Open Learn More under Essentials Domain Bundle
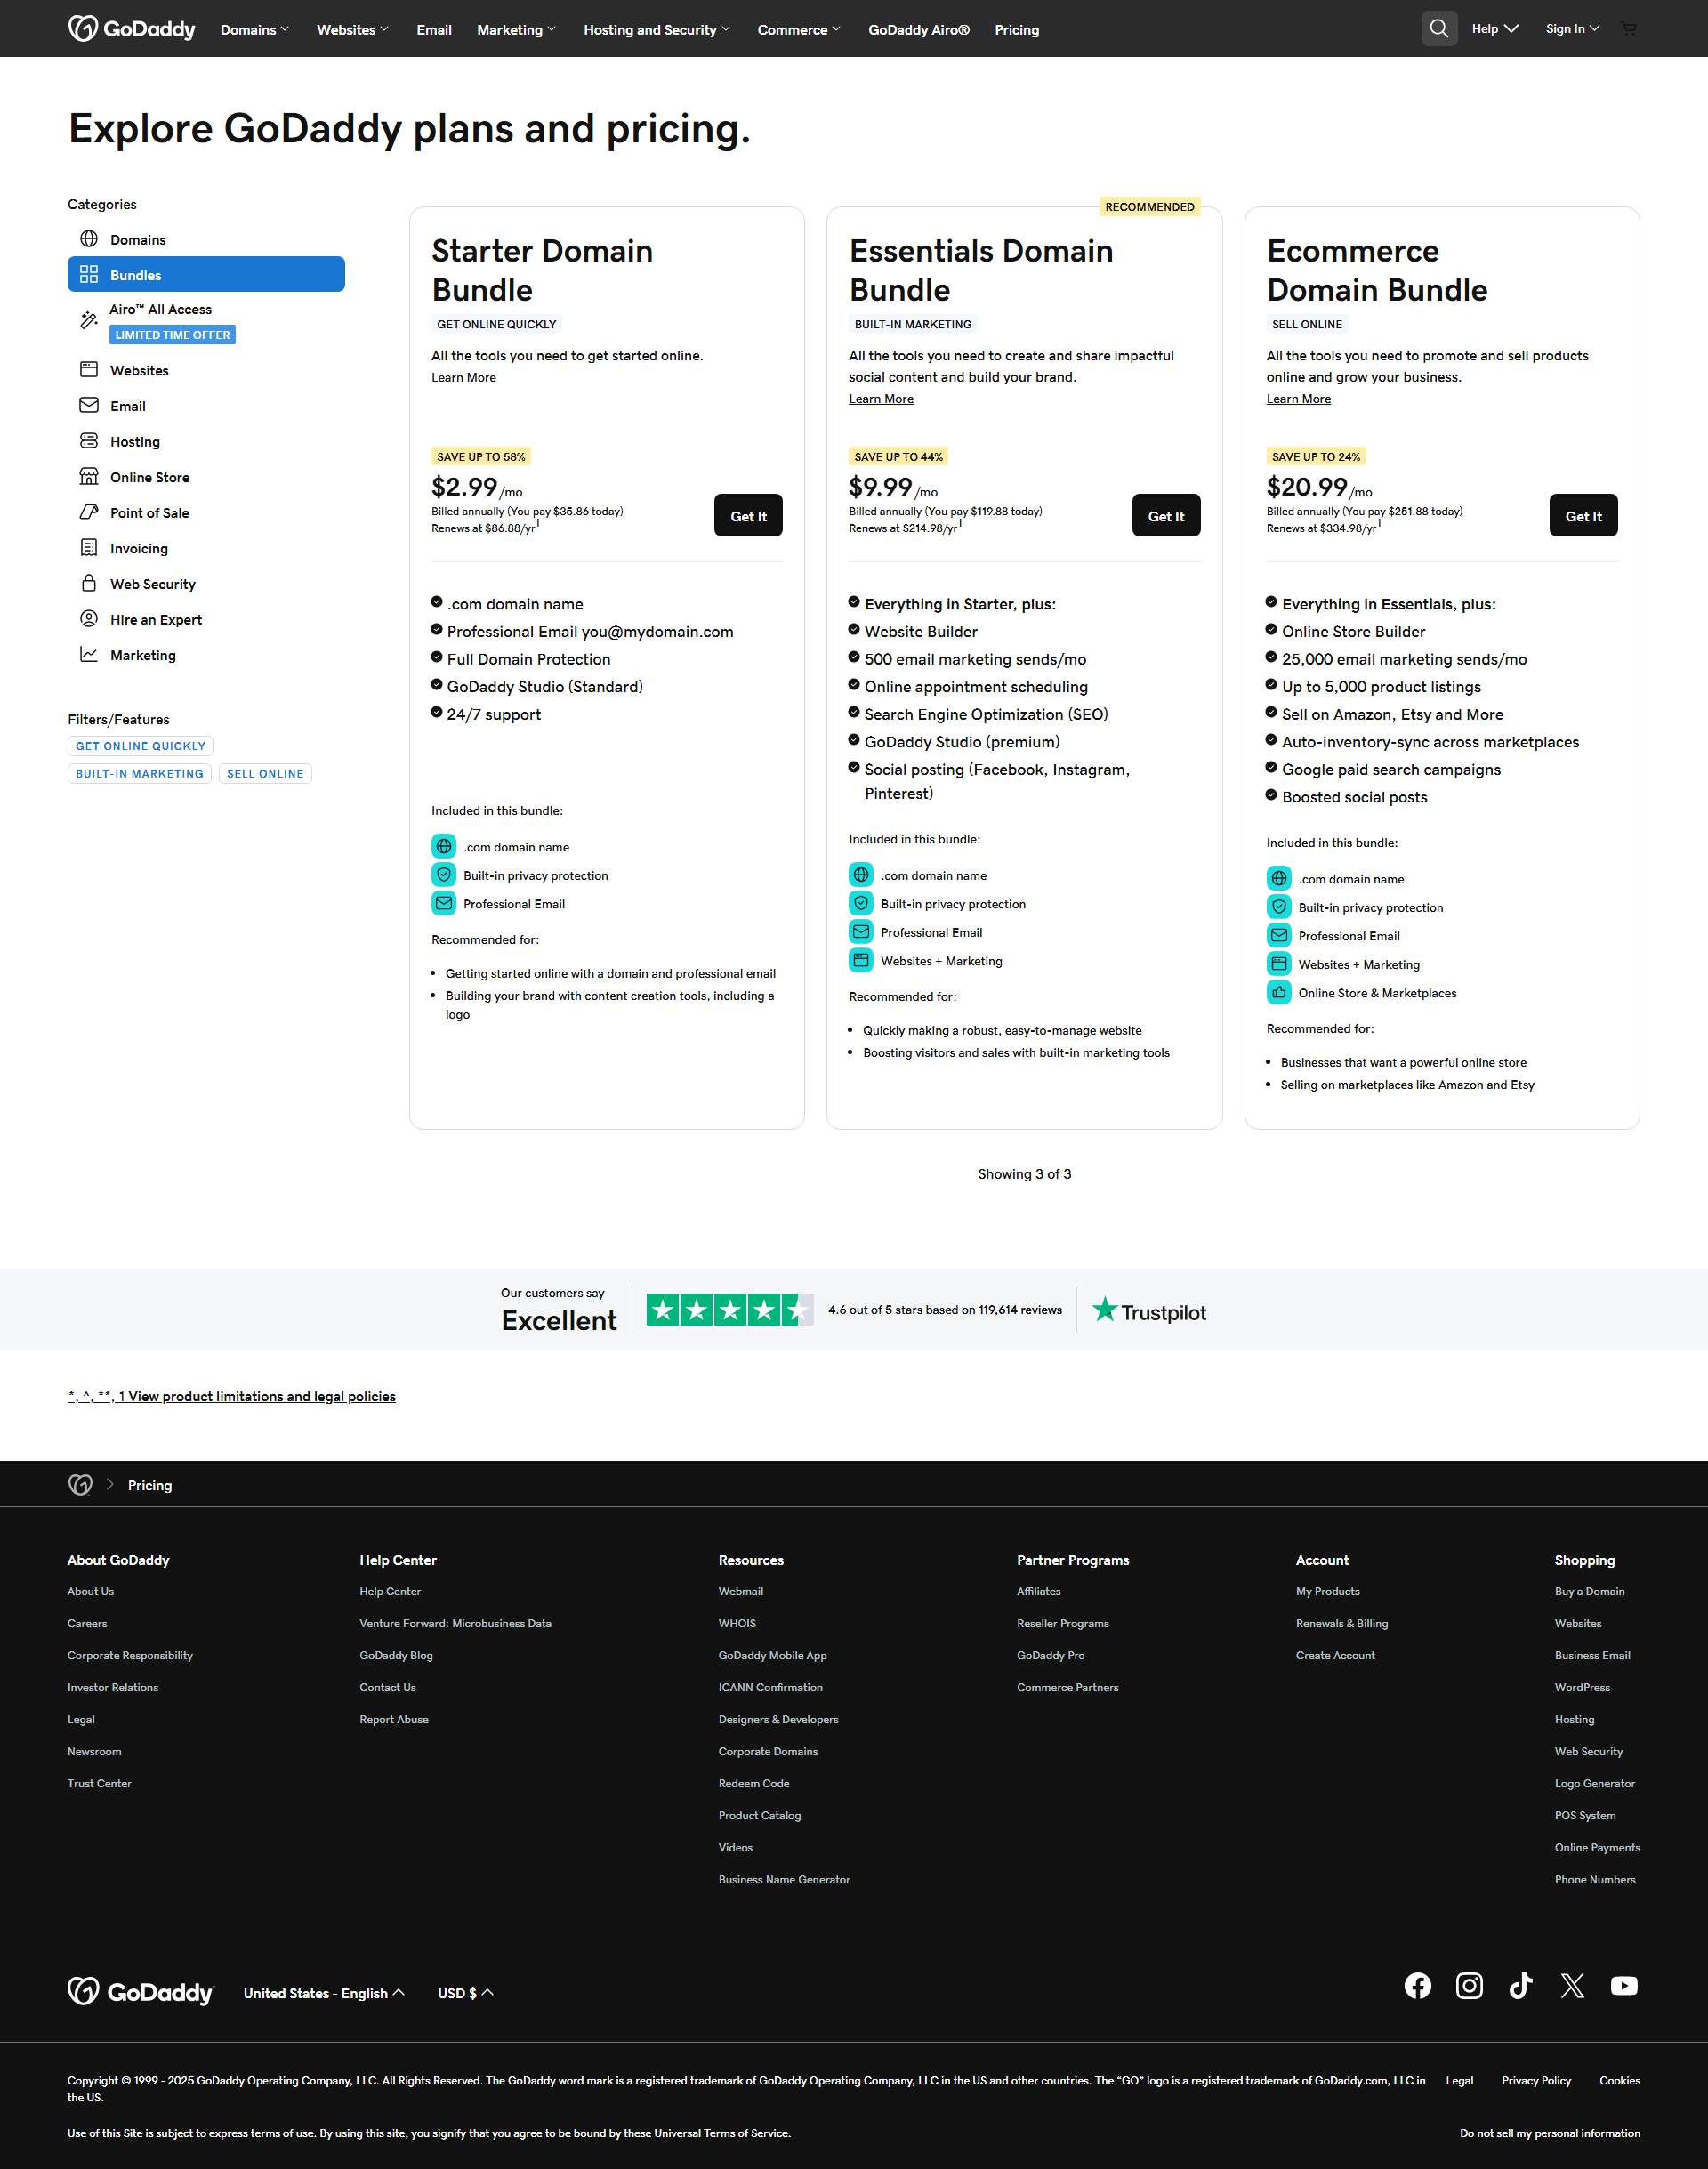Image resolution: width=1708 pixels, height=2169 pixels. tap(881, 398)
